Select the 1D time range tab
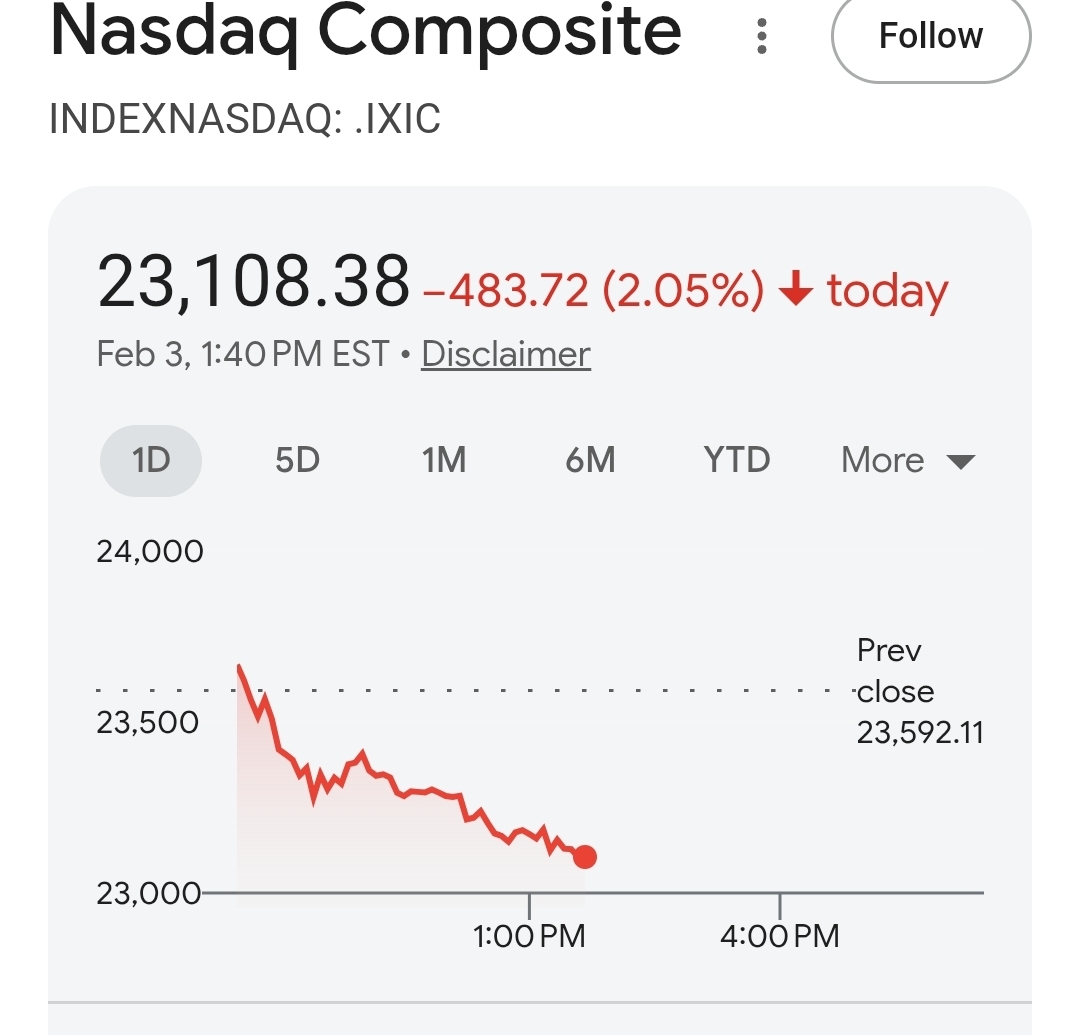 point(151,460)
